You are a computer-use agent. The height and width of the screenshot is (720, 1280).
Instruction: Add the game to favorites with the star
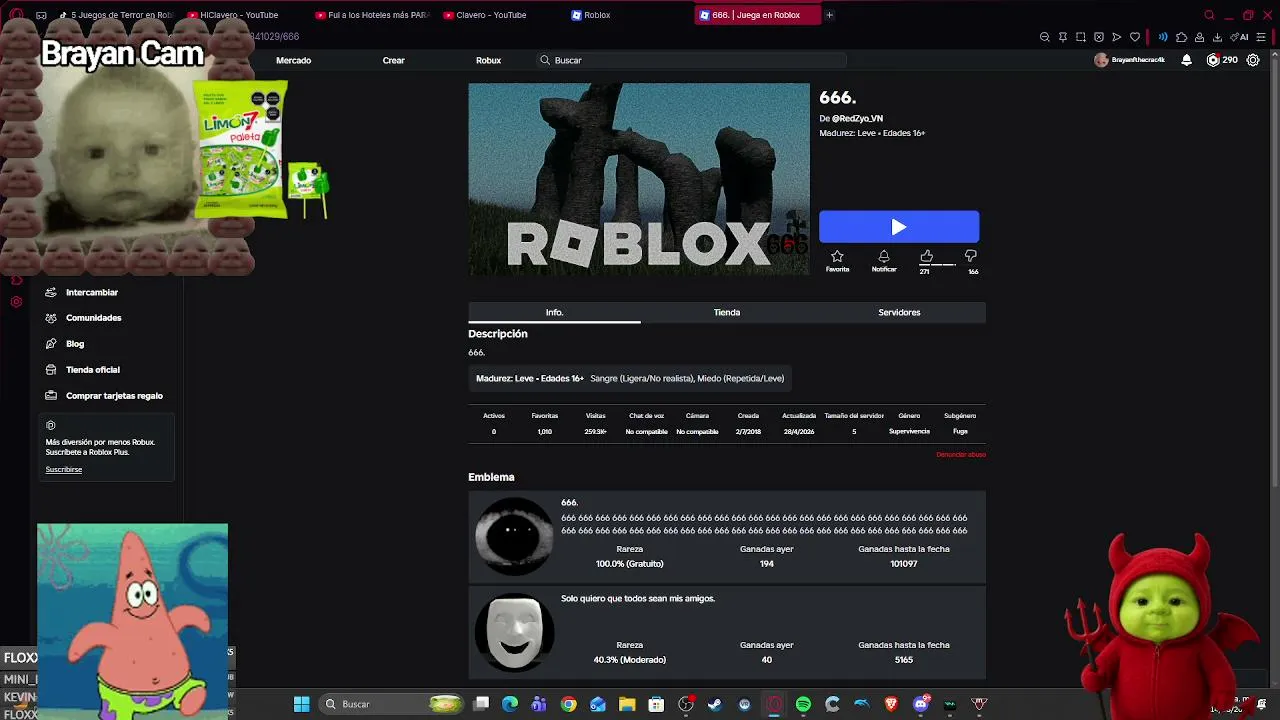[x=837, y=257]
